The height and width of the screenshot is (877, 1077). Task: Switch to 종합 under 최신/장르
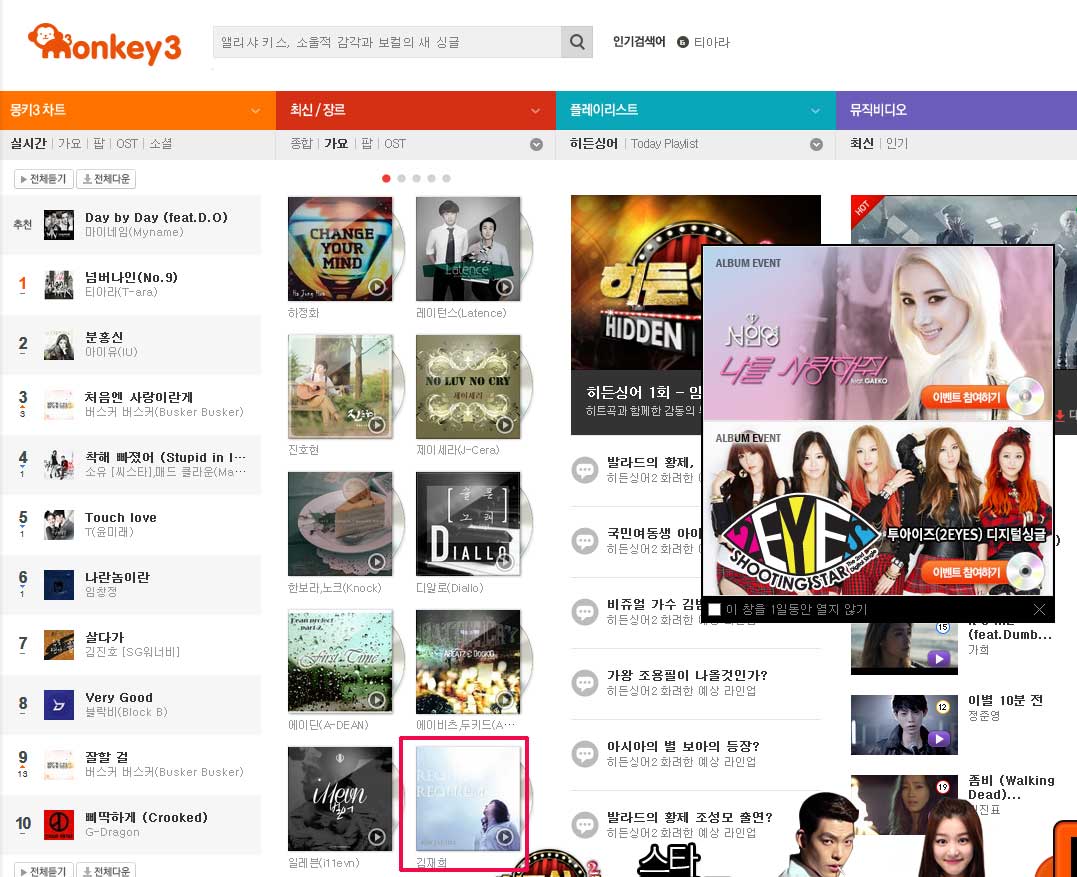301,144
